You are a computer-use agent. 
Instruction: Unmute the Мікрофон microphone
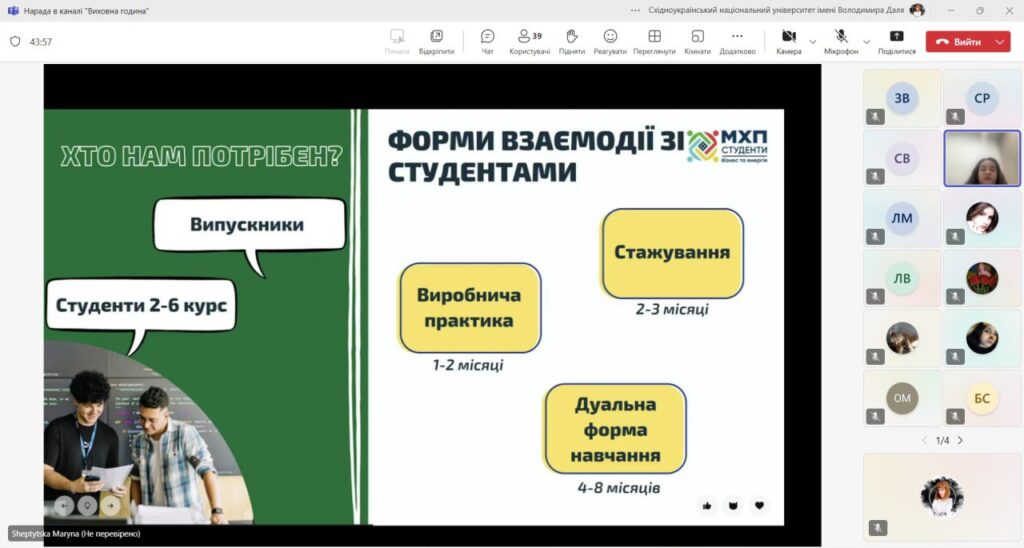click(x=841, y=41)
